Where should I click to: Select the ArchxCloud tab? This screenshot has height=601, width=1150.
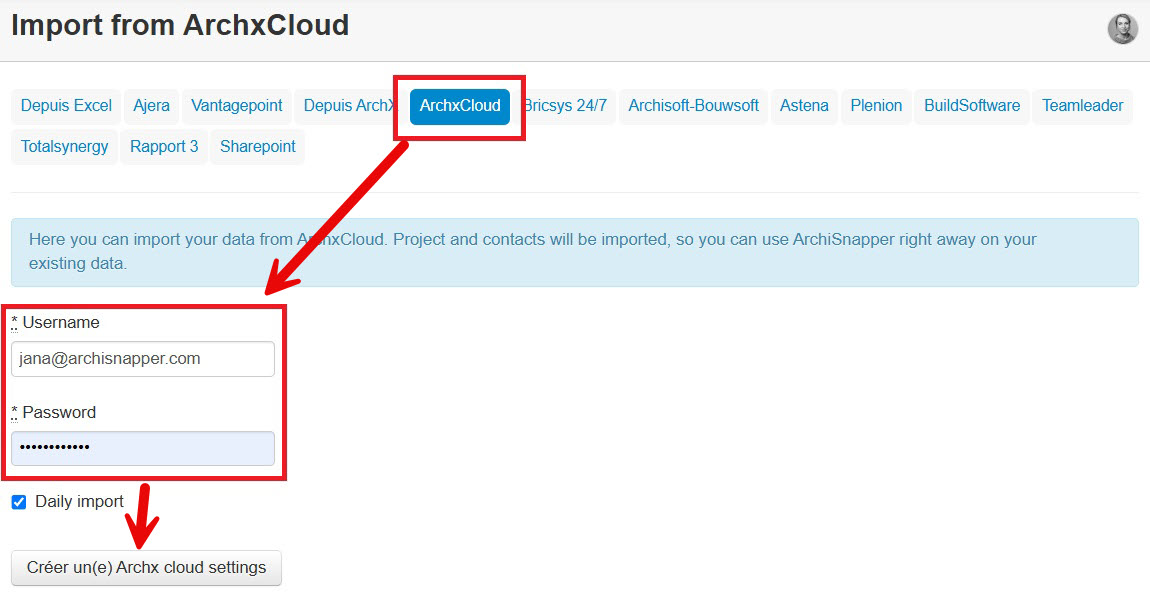(460, 106)
